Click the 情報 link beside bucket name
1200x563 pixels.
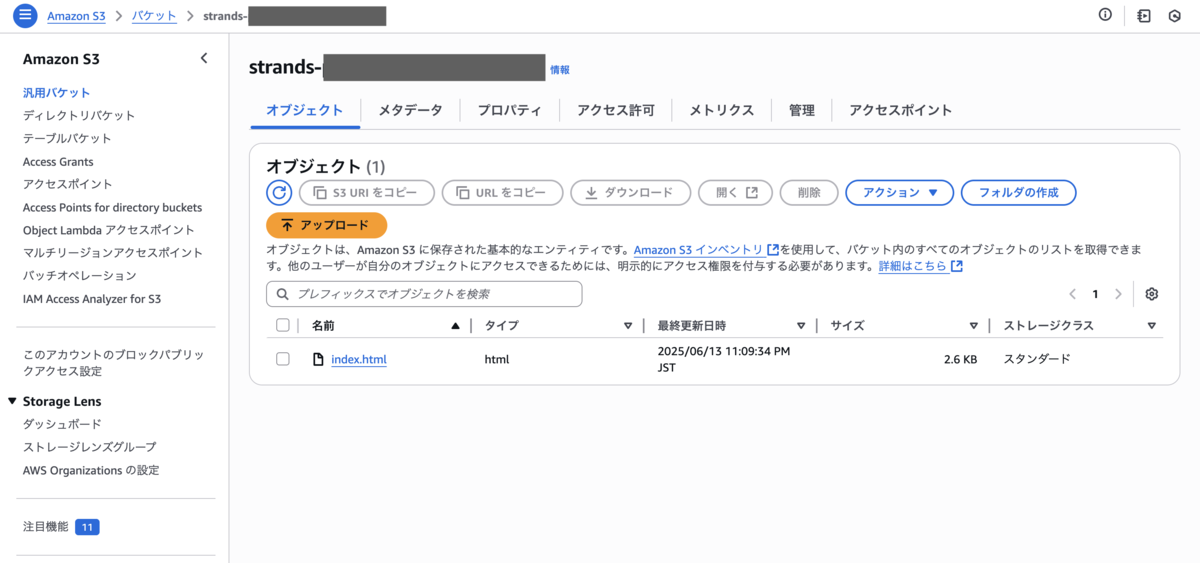[x=560, y=70]
